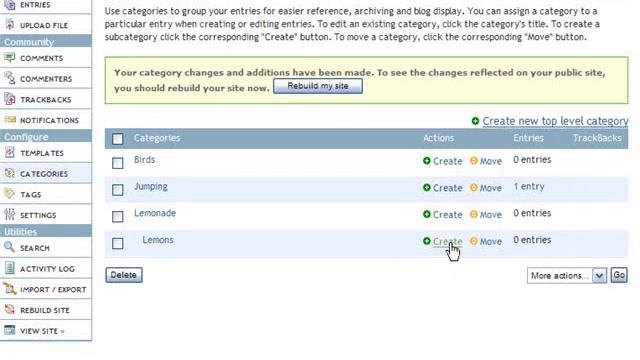Check the Lemons subcategory checkbox
The width and height of the screenshot is (640, 360).
coord(118,243)
